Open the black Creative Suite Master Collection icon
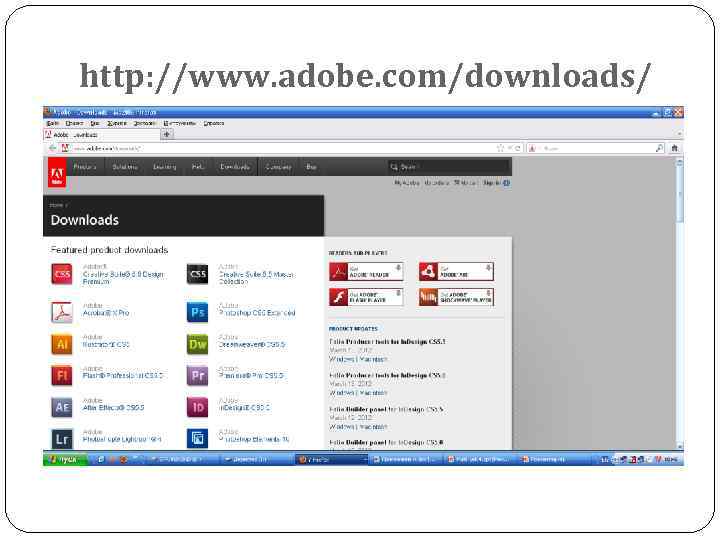 (x=197, y=274)
